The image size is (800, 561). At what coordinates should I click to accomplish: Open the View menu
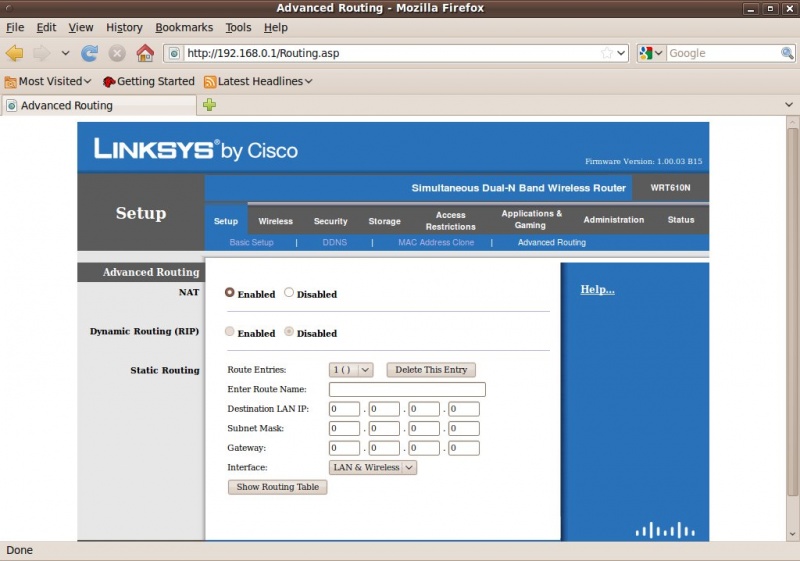point(81,28)
